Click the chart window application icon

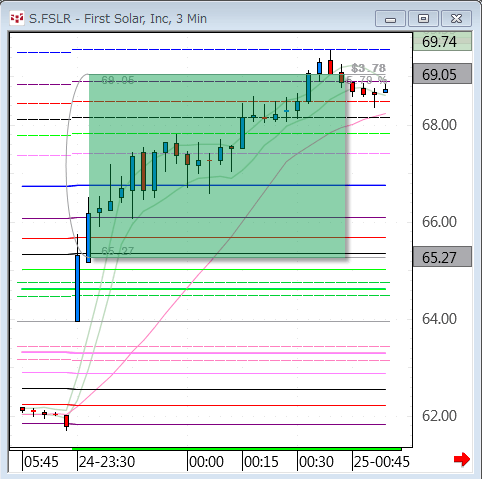(17, 18)
